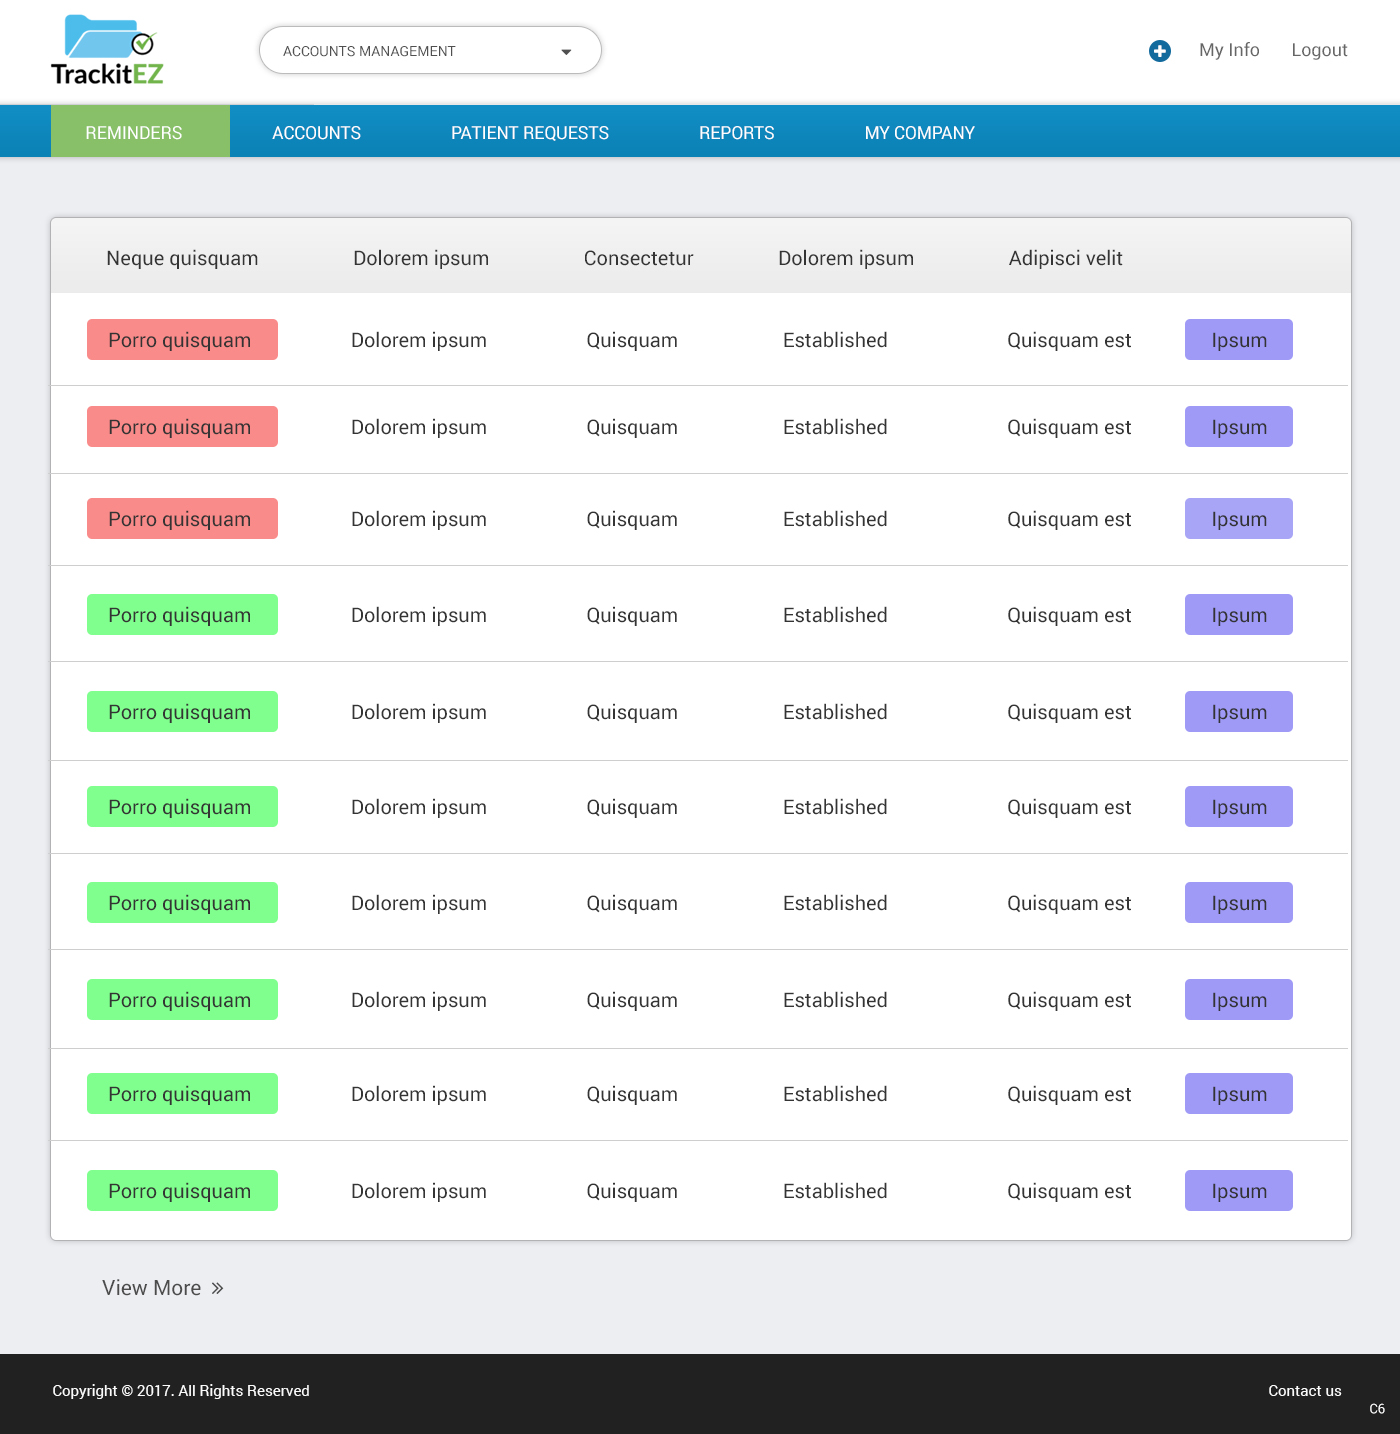The image size is (1400, 1434).
Task: Click the first green Porro quisquam tag
Action: point(182,615)
